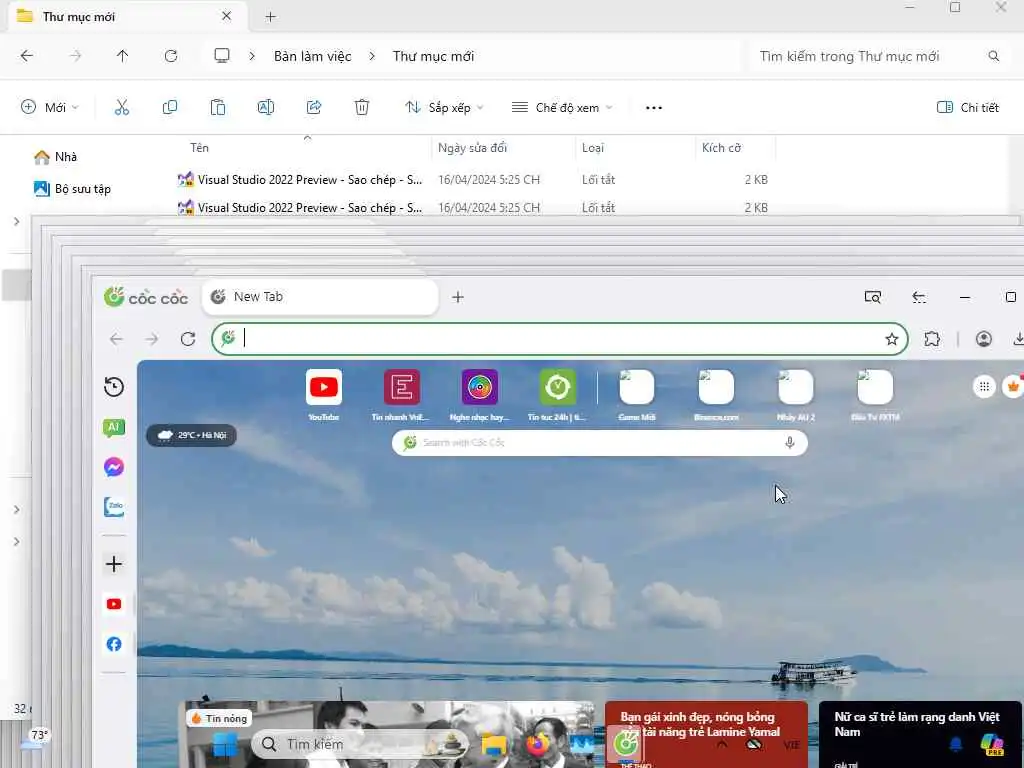Open the Nghe nhạc hay shortcut tile

click(479, 394)
